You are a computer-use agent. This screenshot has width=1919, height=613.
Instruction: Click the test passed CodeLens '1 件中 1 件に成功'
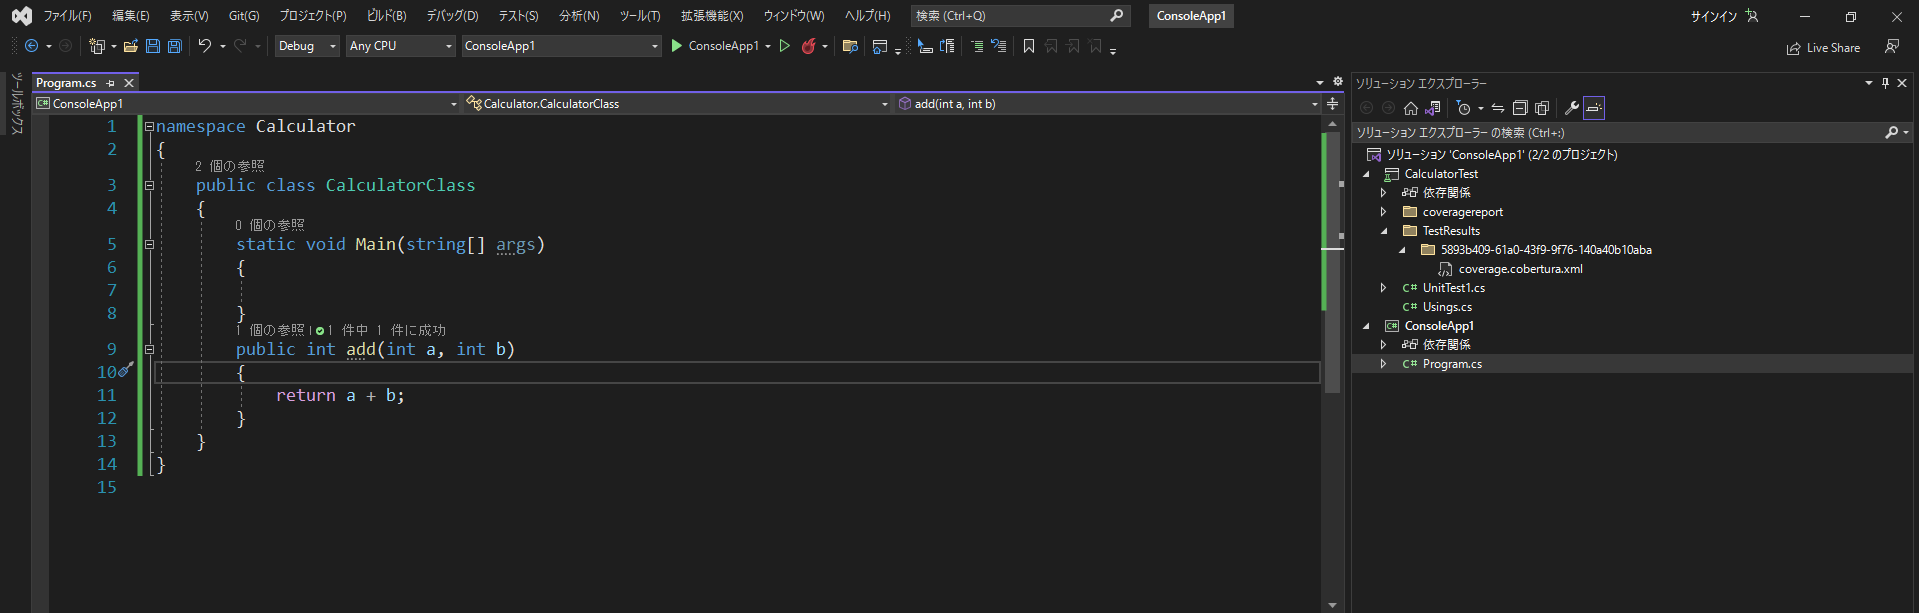[381, 330]
